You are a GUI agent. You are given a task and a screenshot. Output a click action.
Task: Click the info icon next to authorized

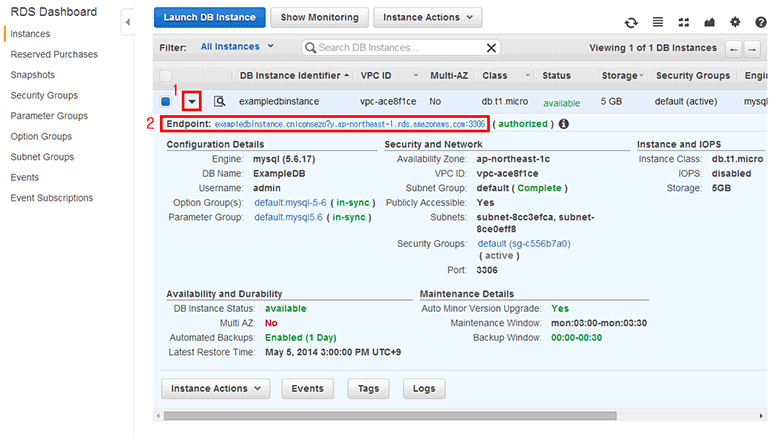(x=564, y=124)
